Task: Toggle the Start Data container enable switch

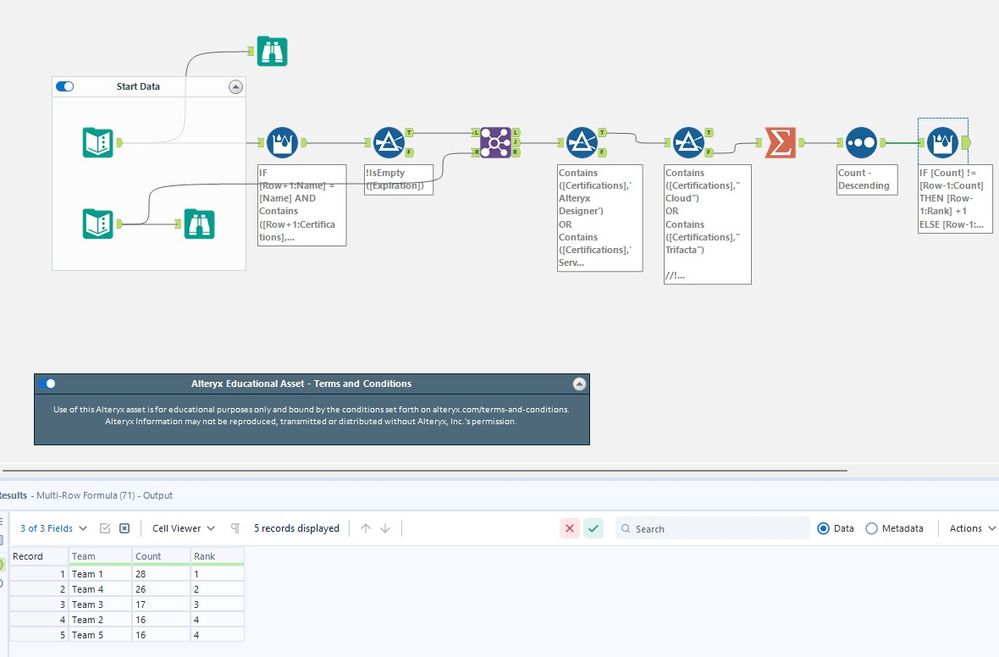Action: click(x=65, y=86)
